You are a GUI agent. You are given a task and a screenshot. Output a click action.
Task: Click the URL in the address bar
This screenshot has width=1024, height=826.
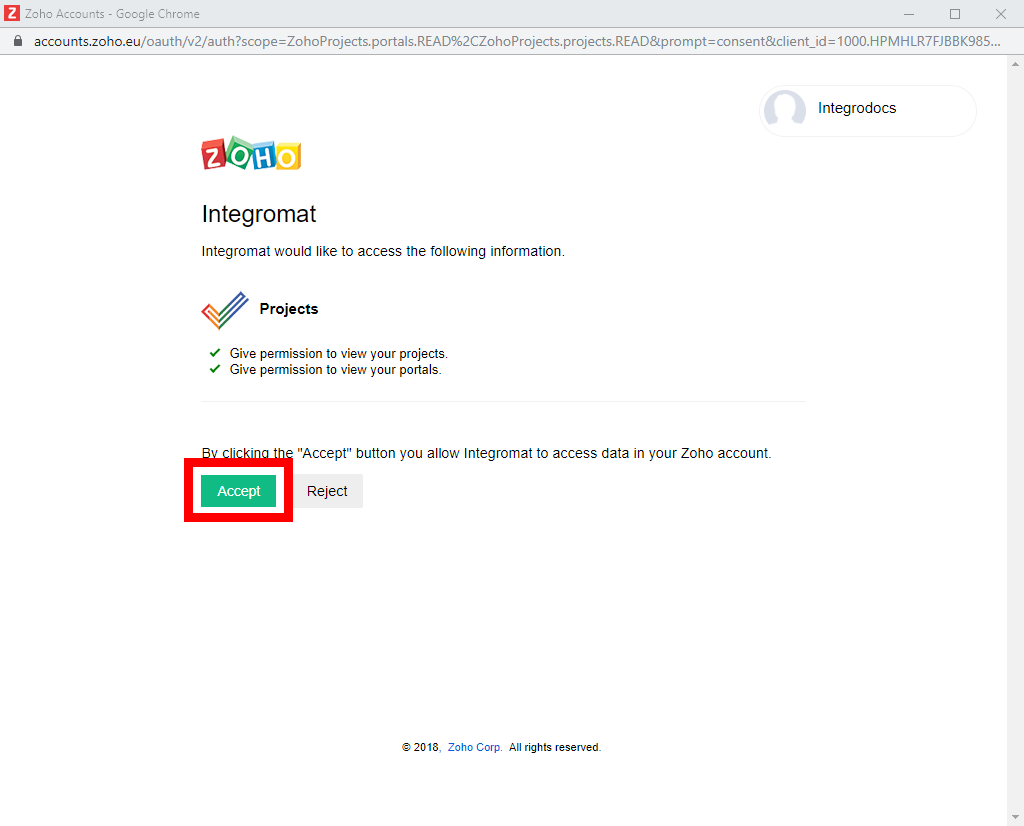517,41
